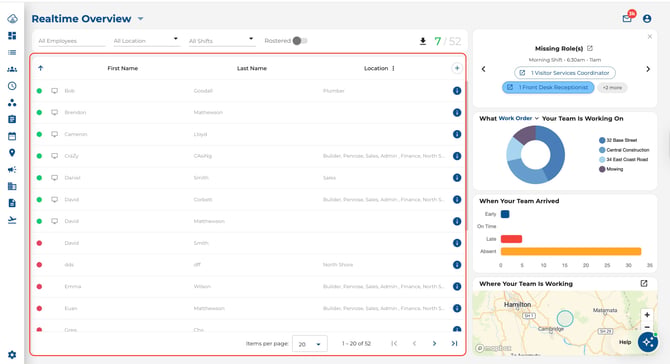
Task: Click the sort arrow column header
Action: (41, 68)
